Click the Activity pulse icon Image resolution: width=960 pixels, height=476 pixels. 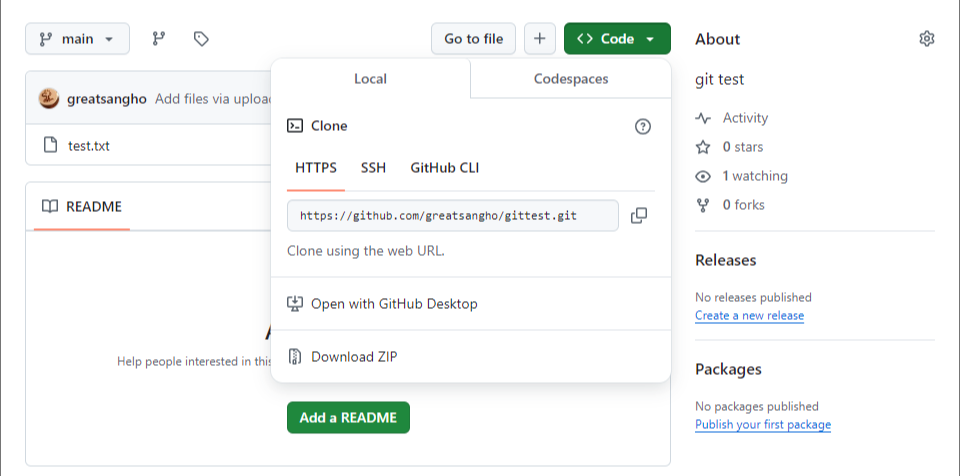click(703, 118)
